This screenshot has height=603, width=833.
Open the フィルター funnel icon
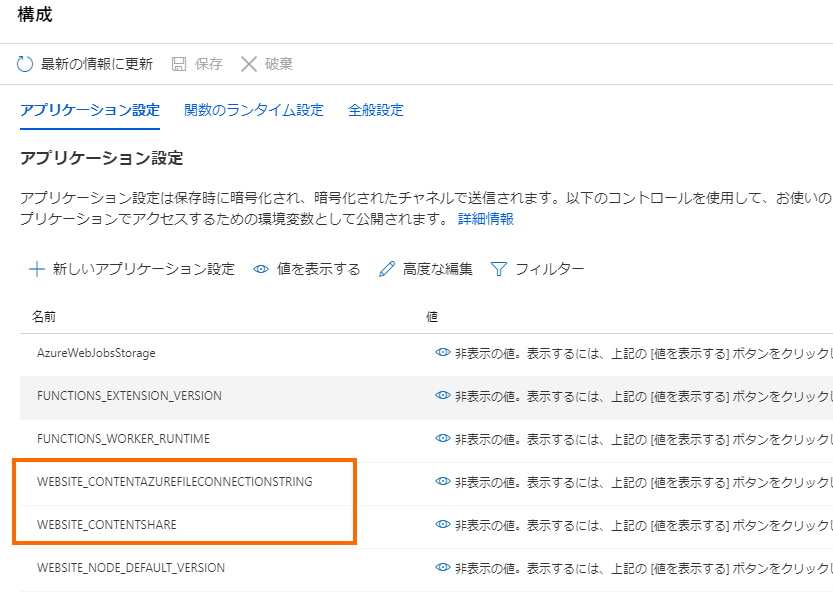point(497,269)
